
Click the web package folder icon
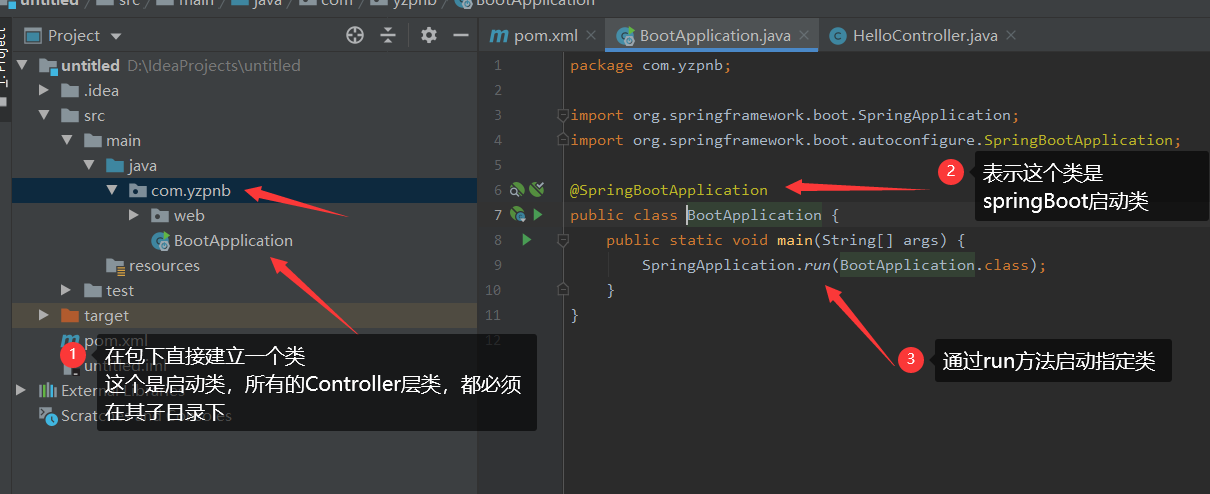click(x=160, y=215)
